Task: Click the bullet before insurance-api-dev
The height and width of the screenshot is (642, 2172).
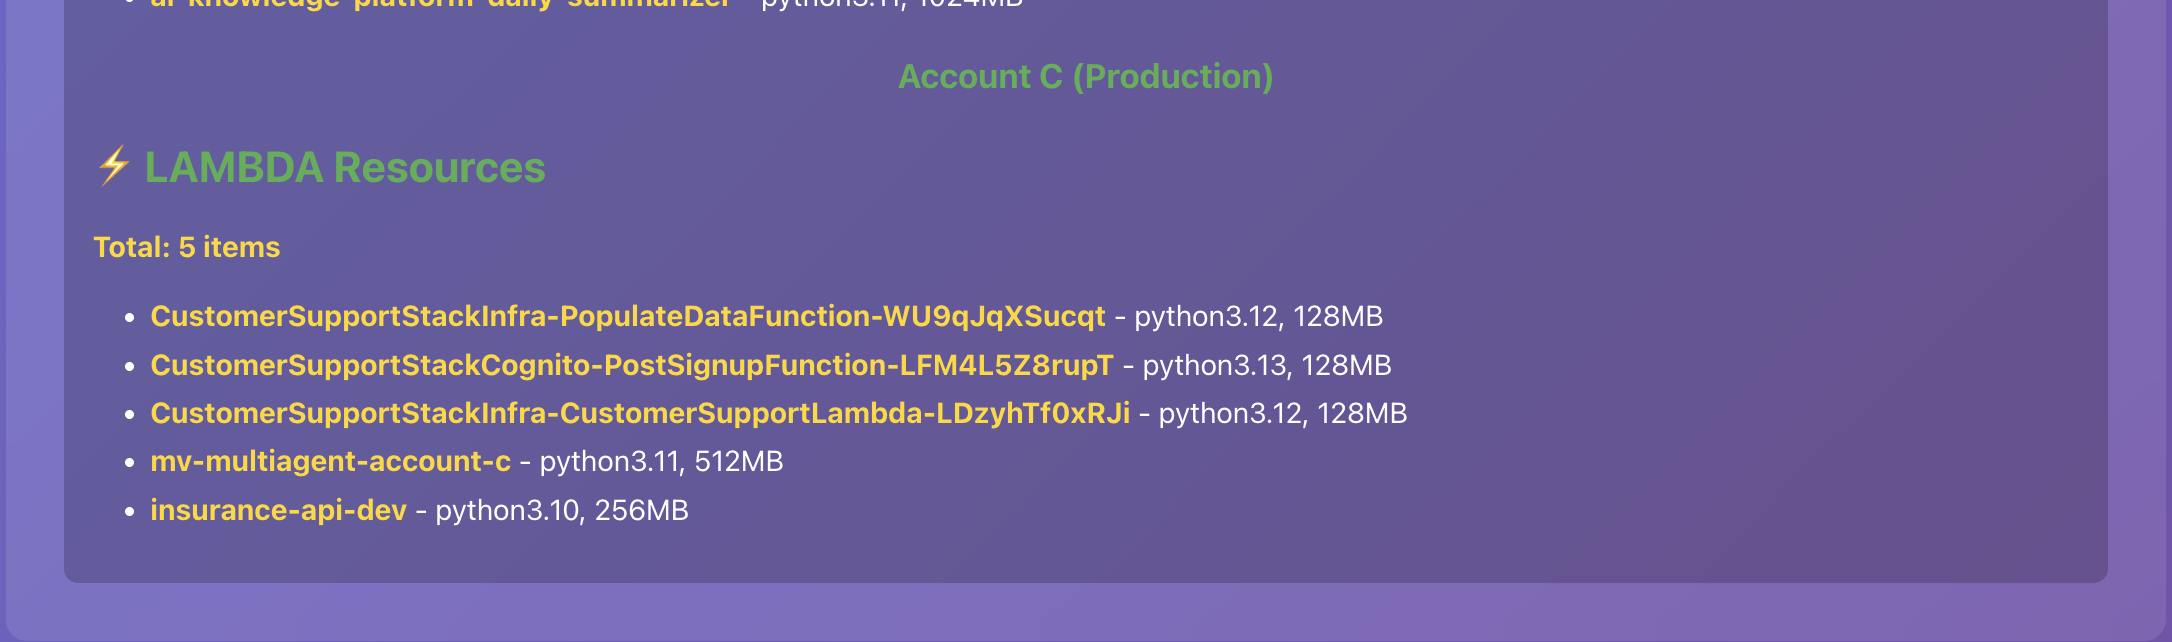Action: [x=129, y=511]
